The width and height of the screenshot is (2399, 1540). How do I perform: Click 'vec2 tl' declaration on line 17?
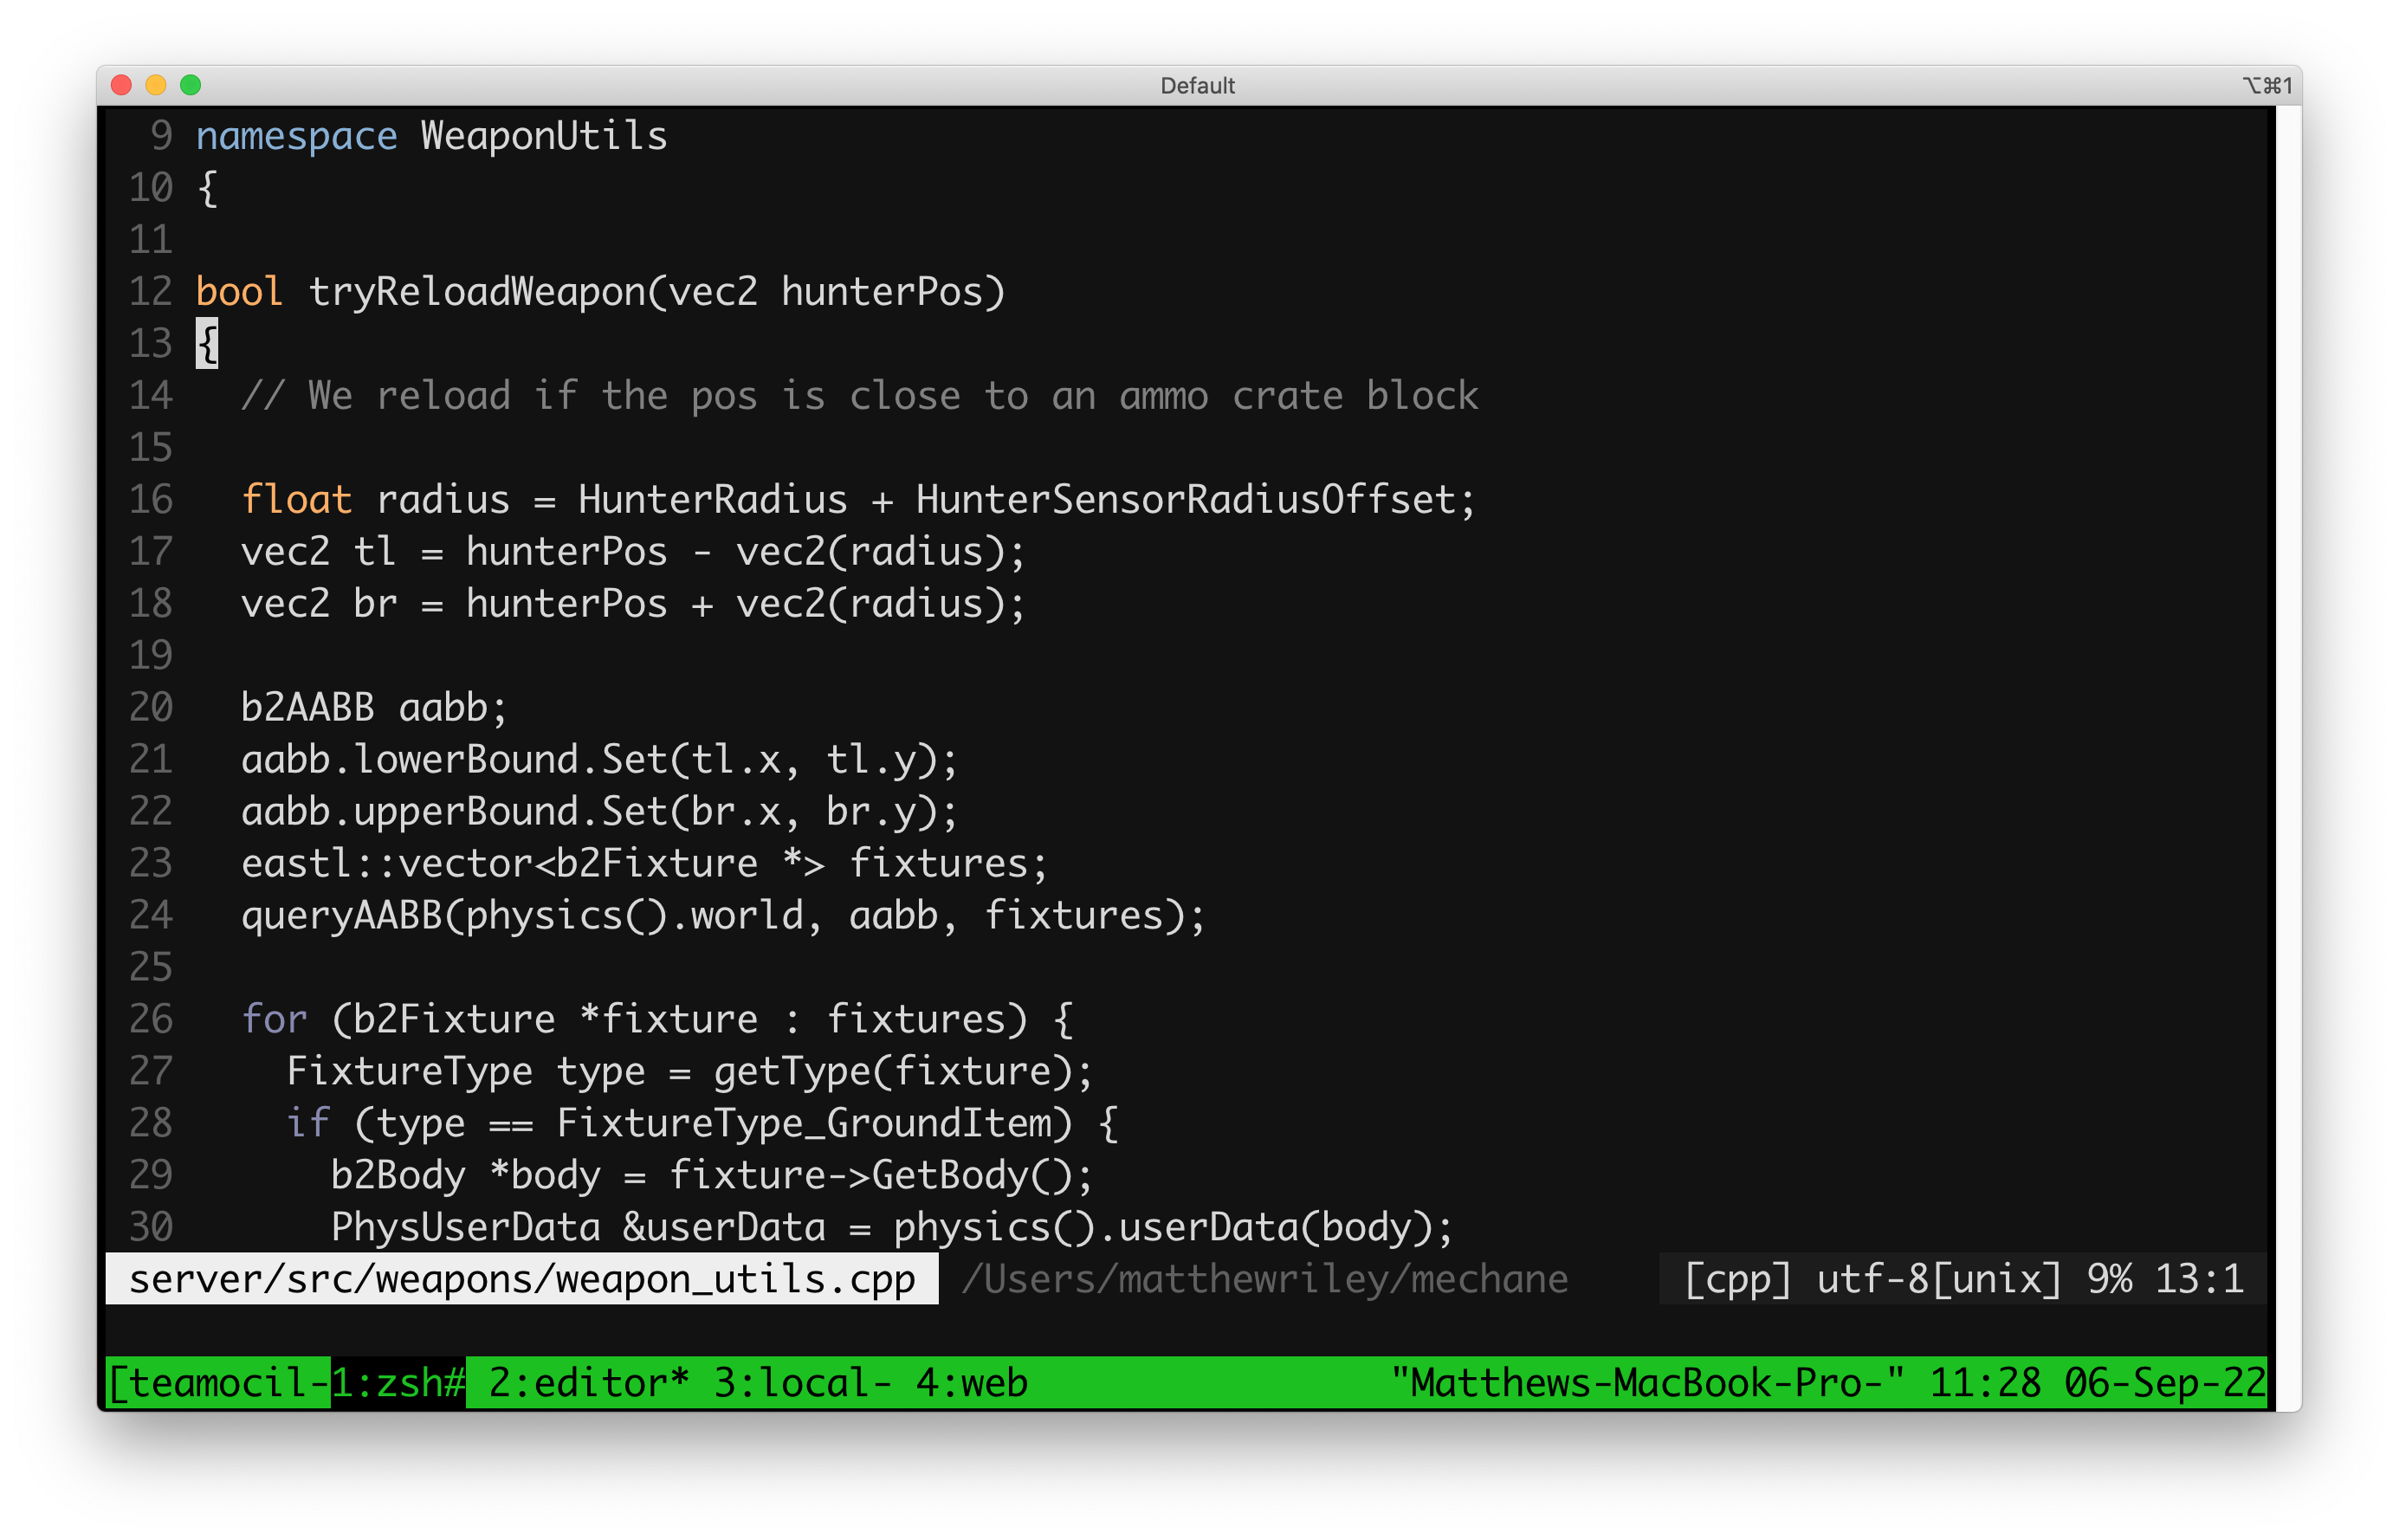319,552
